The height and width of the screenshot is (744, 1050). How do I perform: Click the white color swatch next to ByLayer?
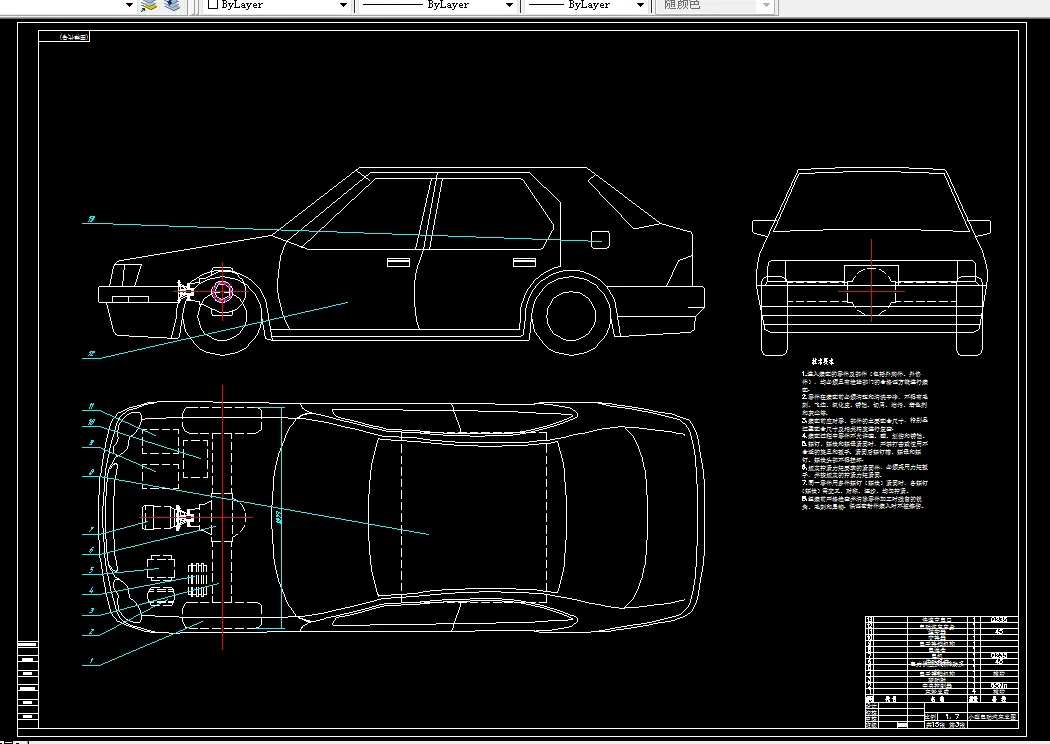pos(212,5)
